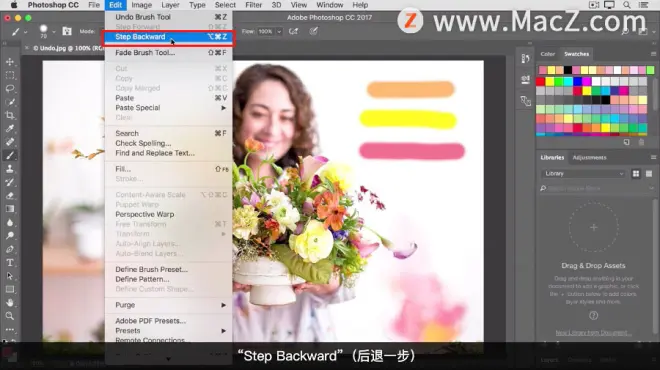Select the Crop tool

pyautogui.click(x=10, y=115)
